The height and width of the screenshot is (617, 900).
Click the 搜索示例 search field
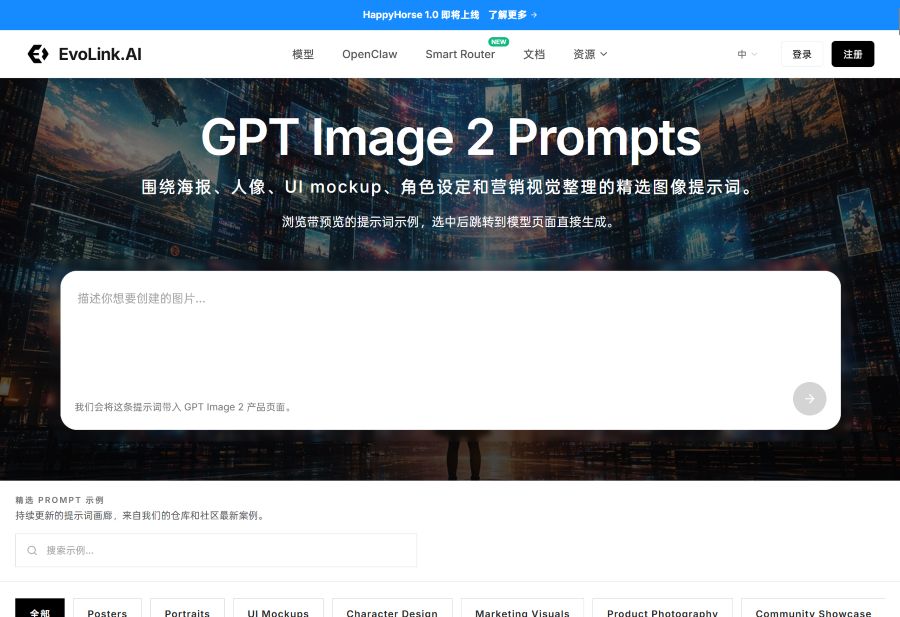coord(216,550)
